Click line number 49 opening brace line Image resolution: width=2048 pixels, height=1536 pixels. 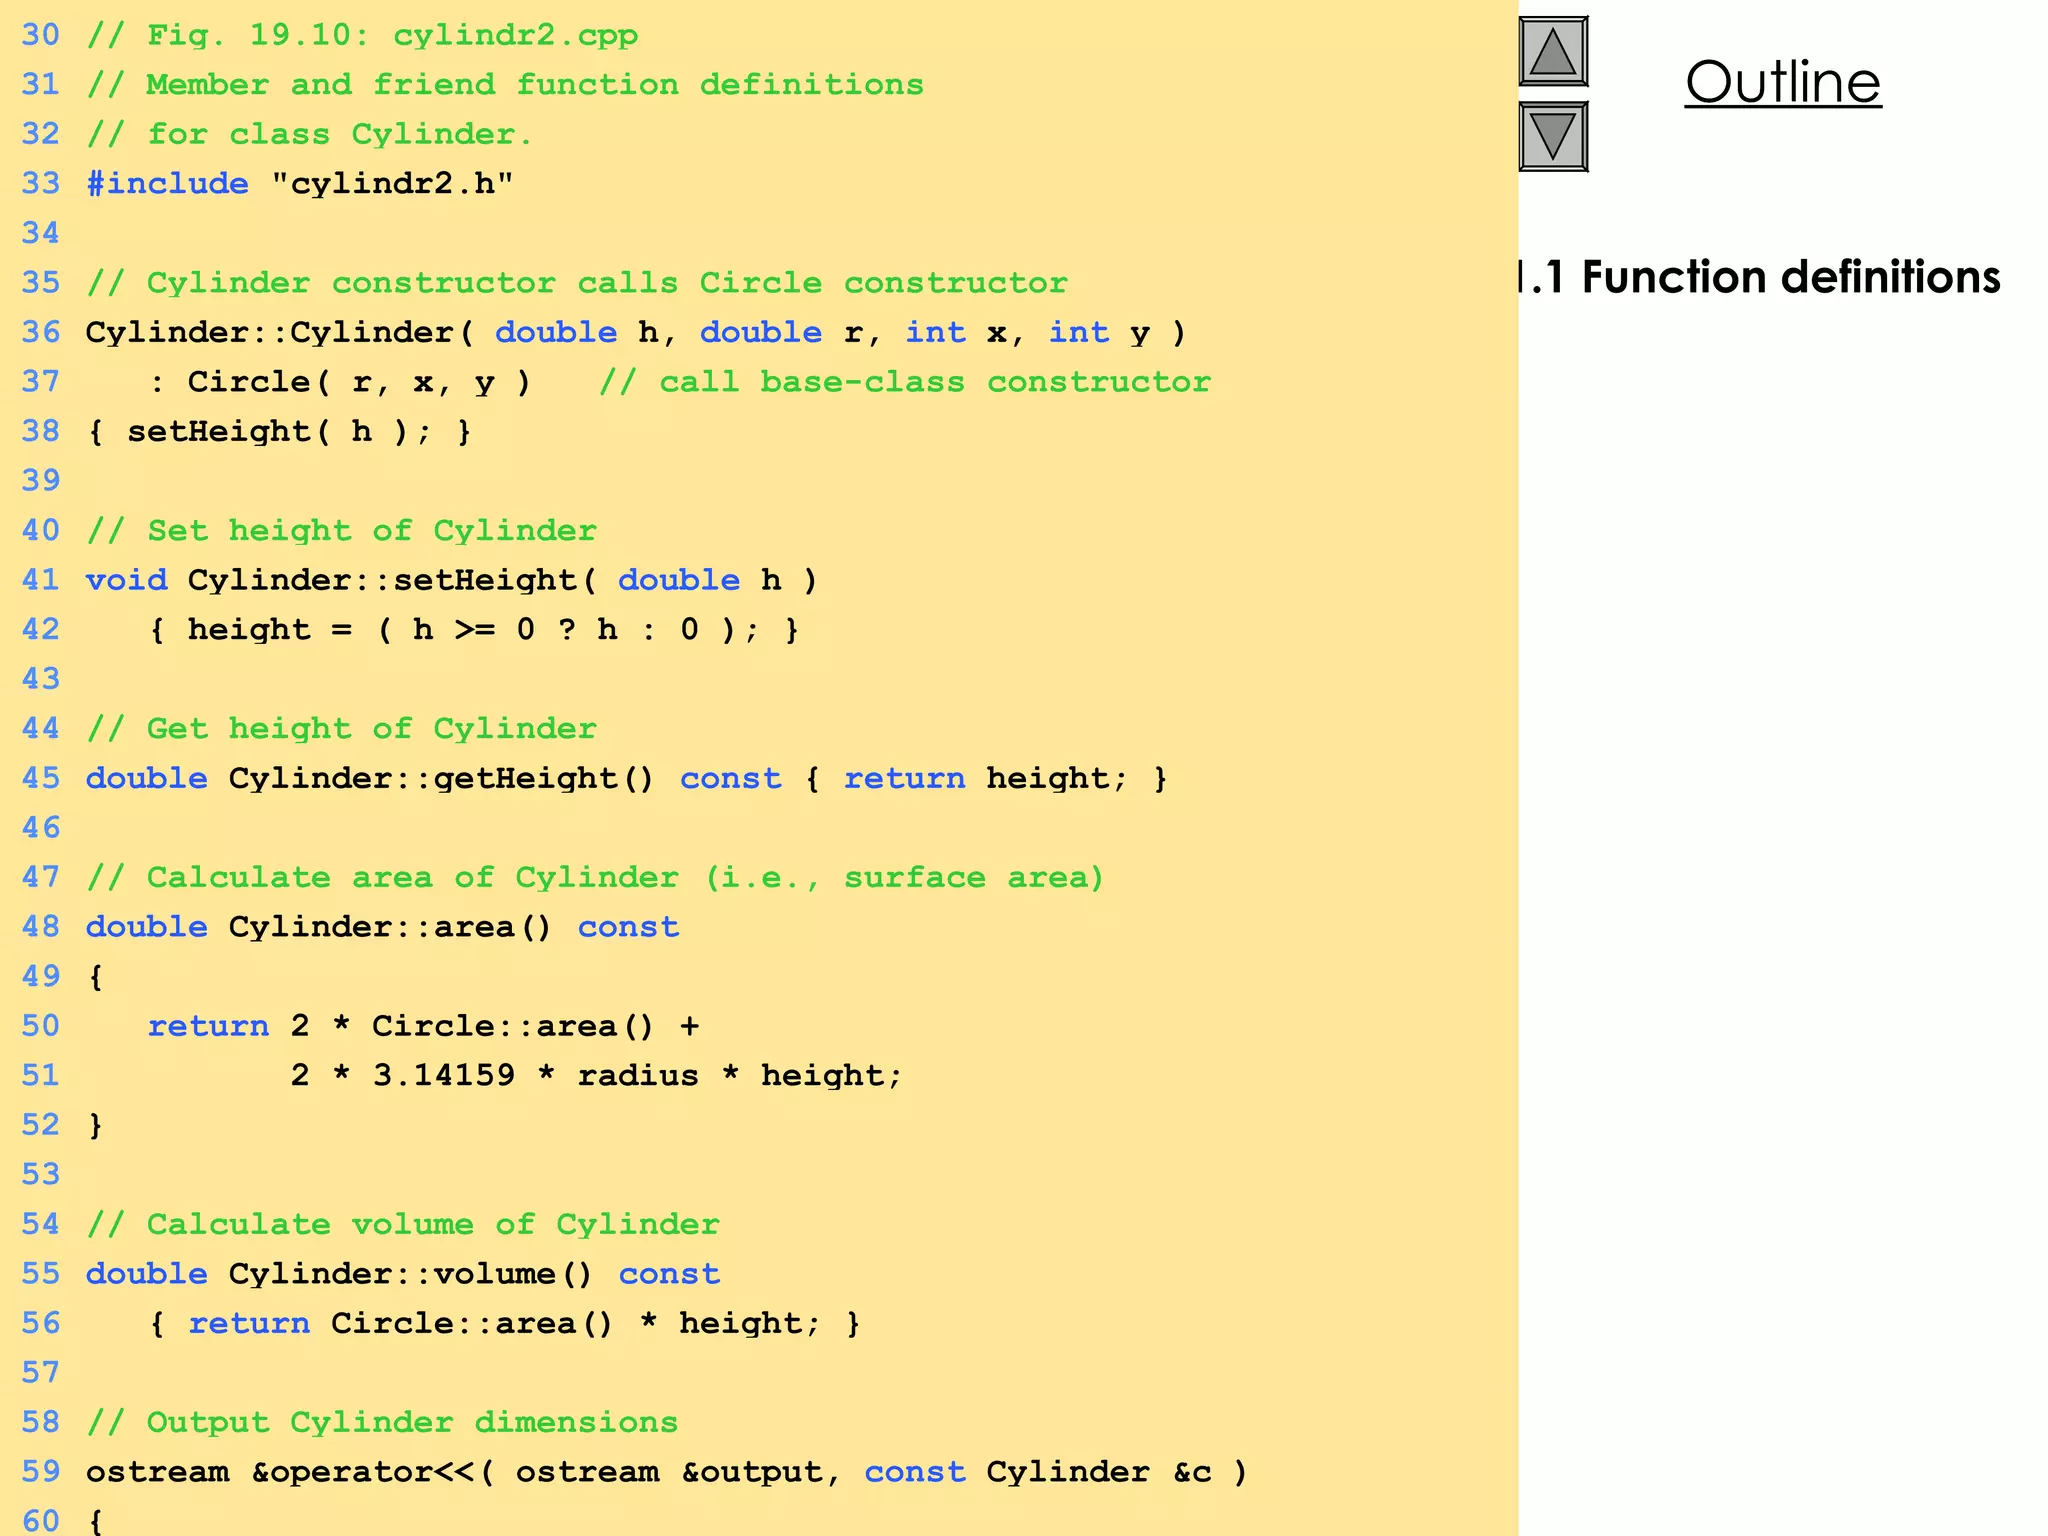61,977
